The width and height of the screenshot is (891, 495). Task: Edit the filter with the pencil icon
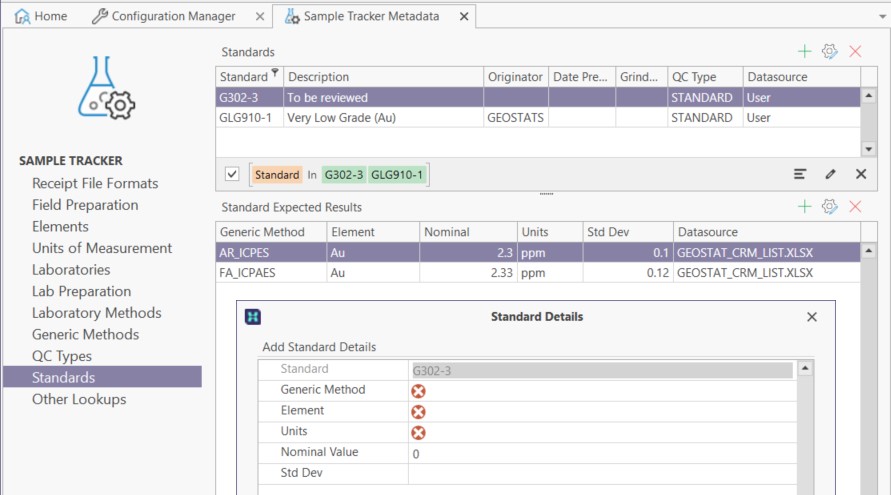point(830,174)
